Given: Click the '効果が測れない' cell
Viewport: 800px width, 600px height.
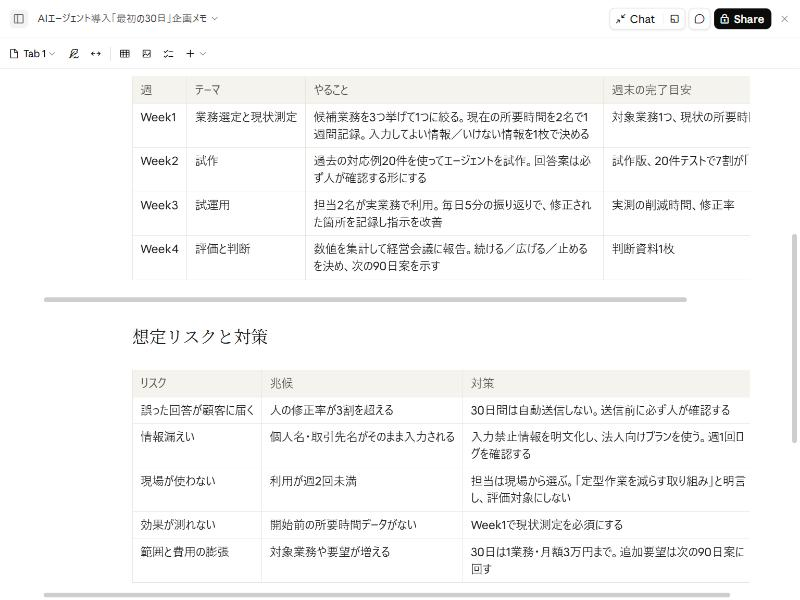Looking at the screenshot, I should coord(197,525).
